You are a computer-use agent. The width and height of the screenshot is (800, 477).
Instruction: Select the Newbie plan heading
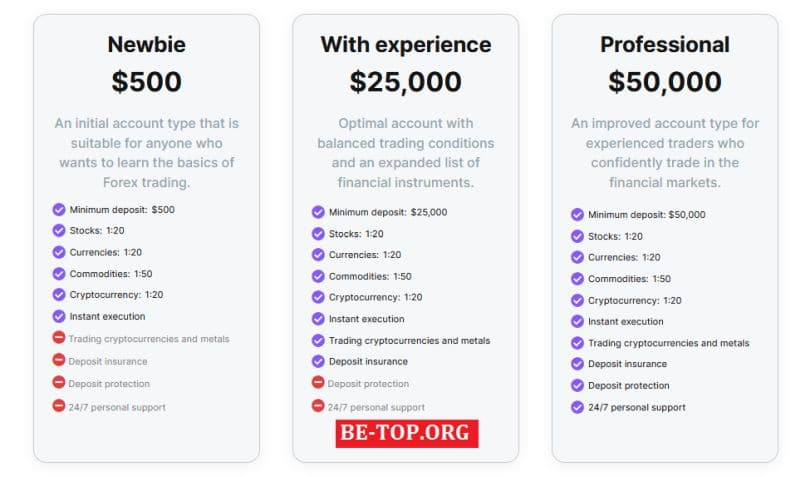pyautogui.click(x=146, y=45)
